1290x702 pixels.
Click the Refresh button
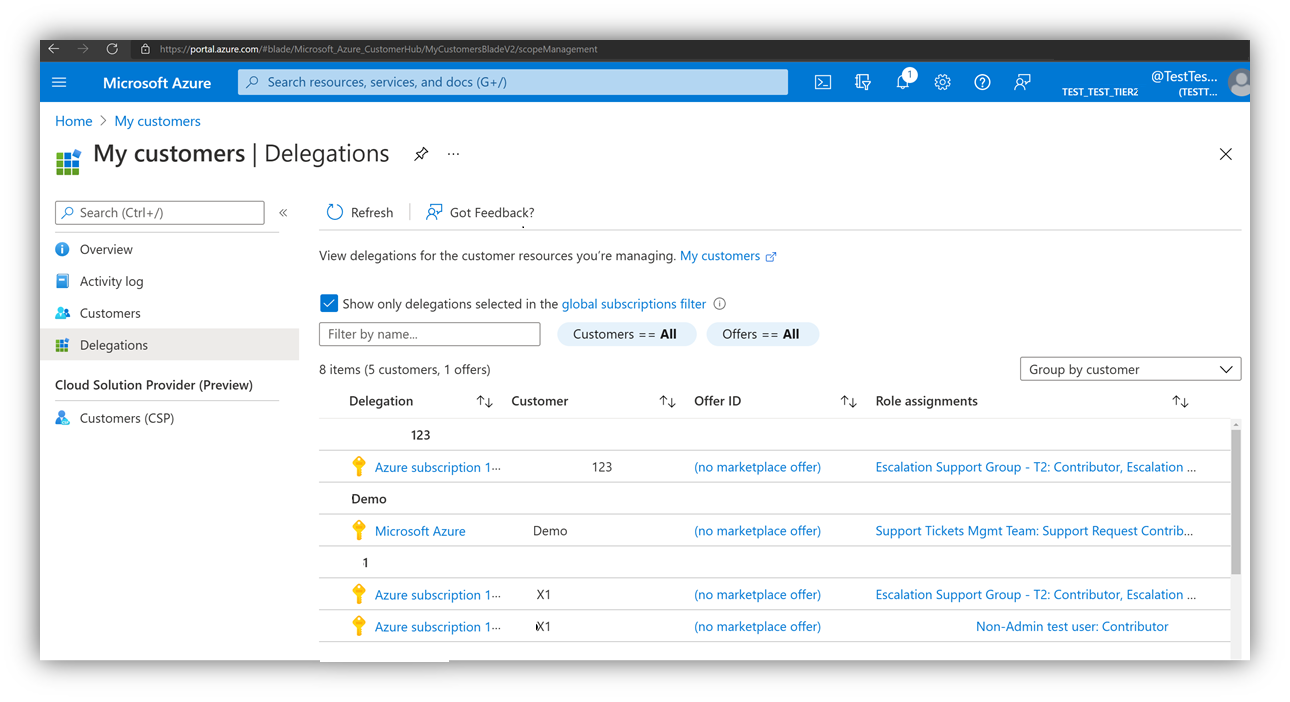pyautogui.click(x=360, y=212)
